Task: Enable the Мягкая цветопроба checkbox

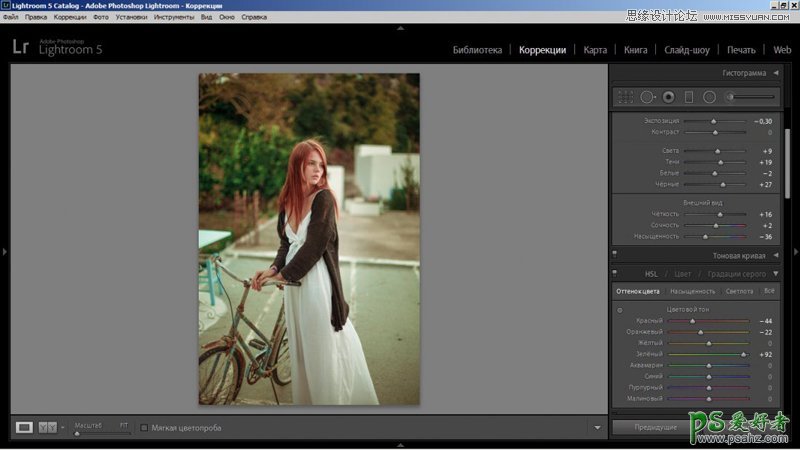Action: tap(144, 428)
